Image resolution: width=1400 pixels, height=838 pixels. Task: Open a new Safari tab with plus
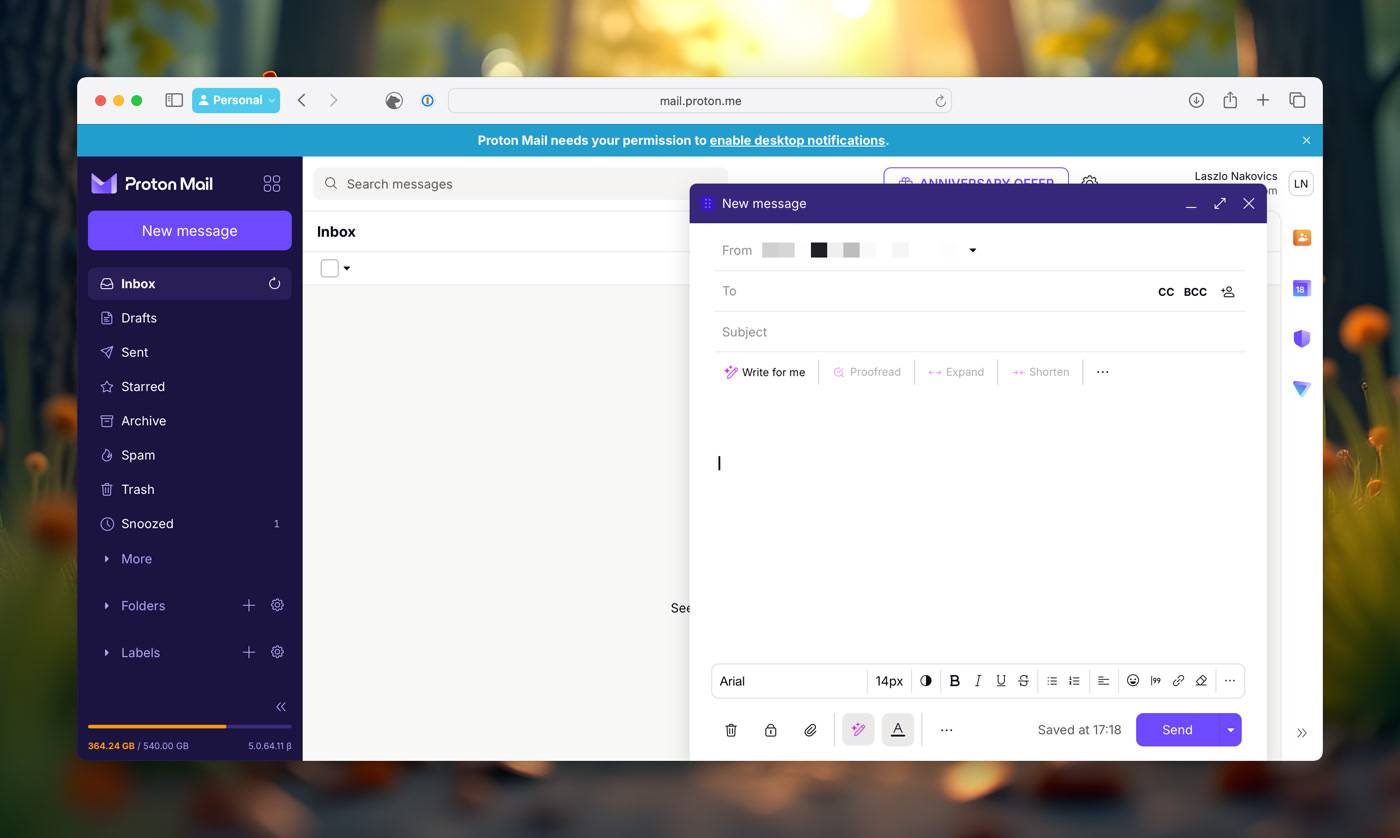click(1263, 100)
